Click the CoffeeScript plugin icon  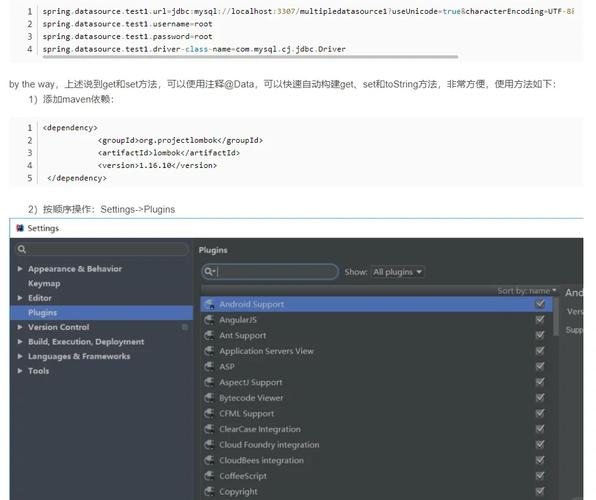click(209, 476)
